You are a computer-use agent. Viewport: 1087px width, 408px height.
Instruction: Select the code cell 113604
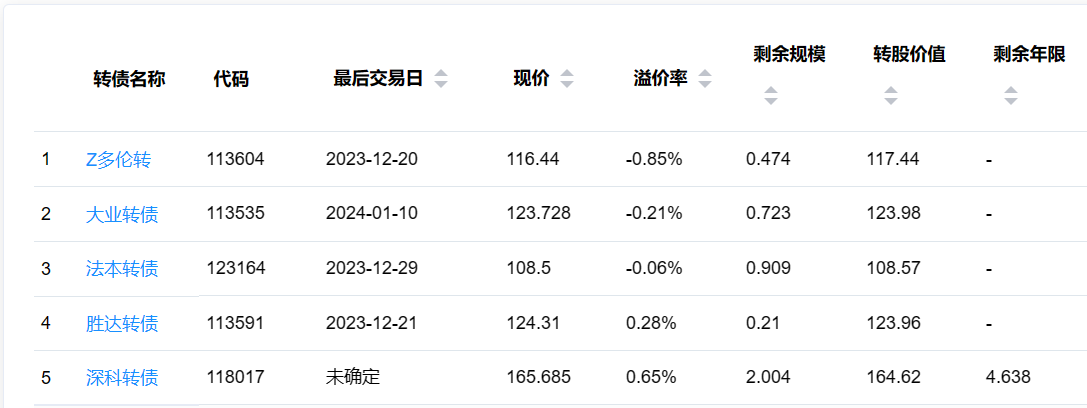click(236, 159)
